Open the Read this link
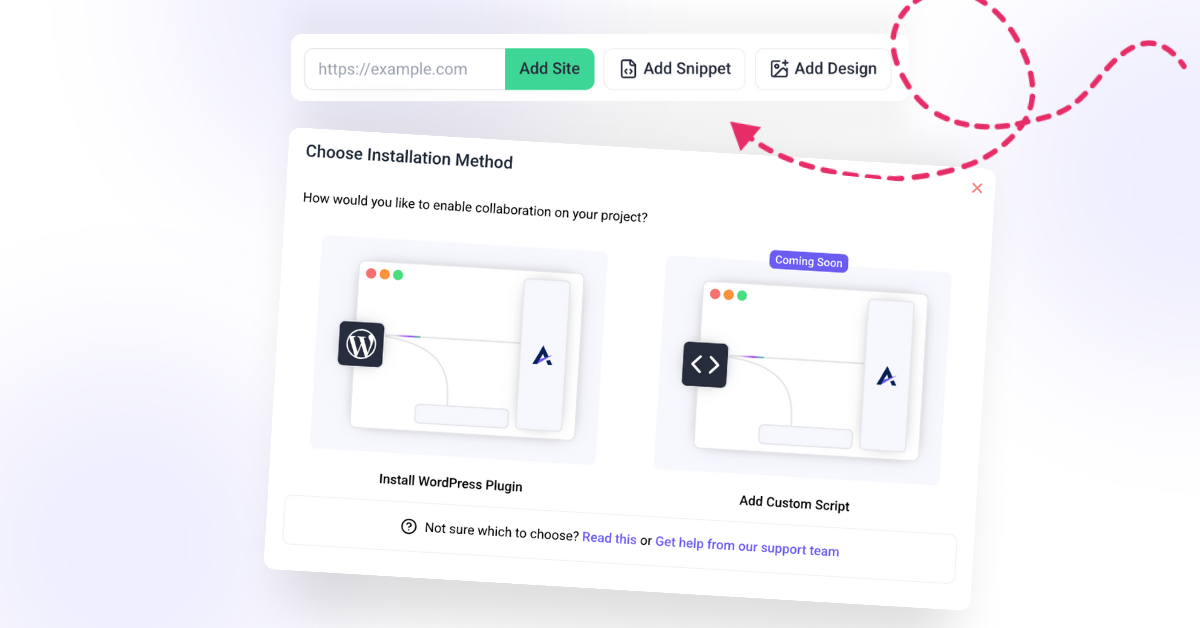 point(609,538)
